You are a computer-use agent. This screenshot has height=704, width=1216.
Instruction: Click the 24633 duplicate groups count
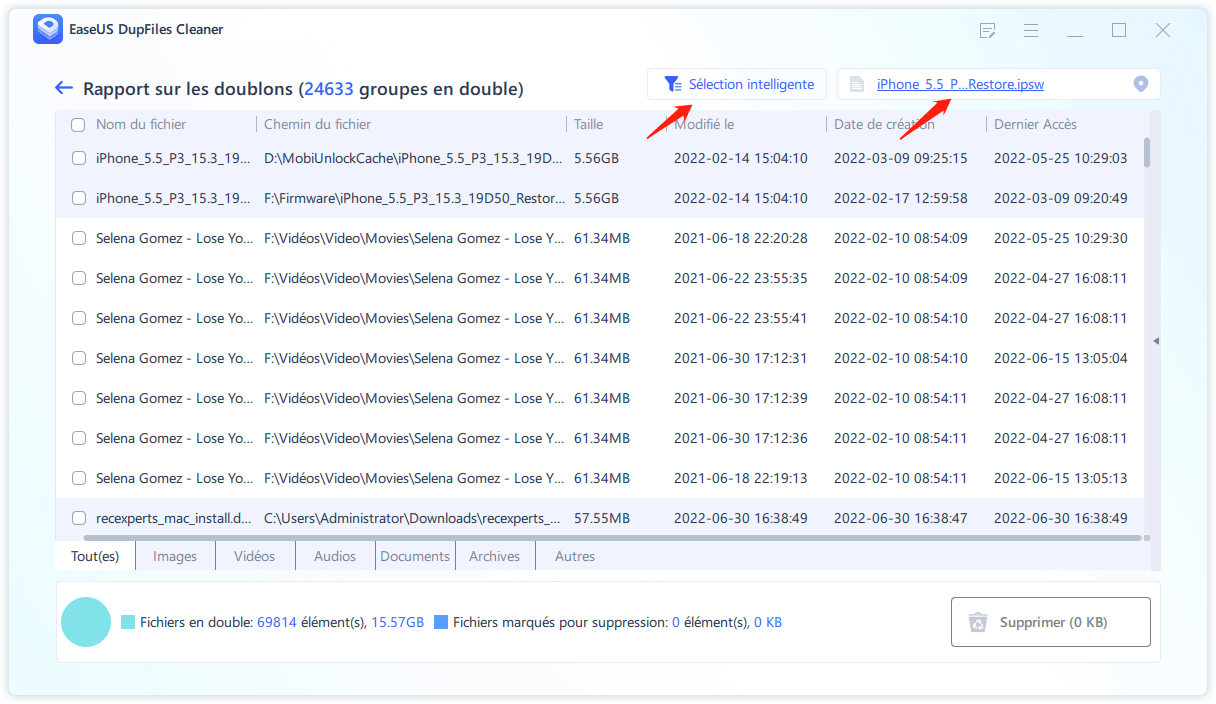[x=330, y=89]
